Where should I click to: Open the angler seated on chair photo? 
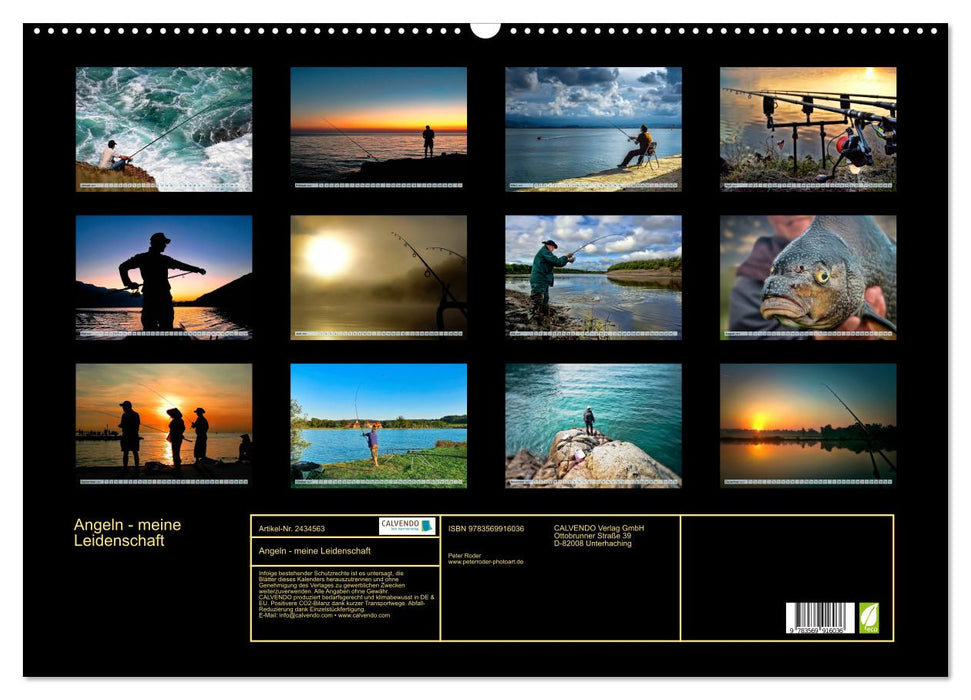pos(593,129)
